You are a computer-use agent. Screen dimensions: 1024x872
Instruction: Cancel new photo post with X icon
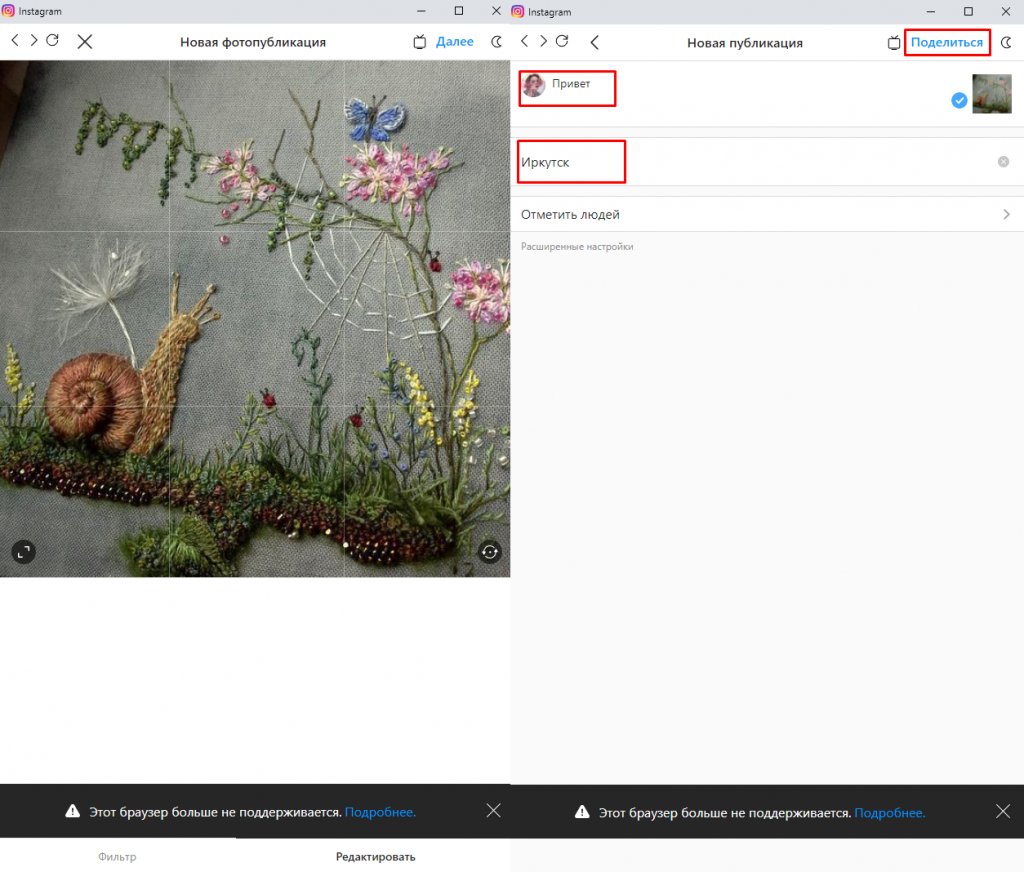click(x=85, y=42)
